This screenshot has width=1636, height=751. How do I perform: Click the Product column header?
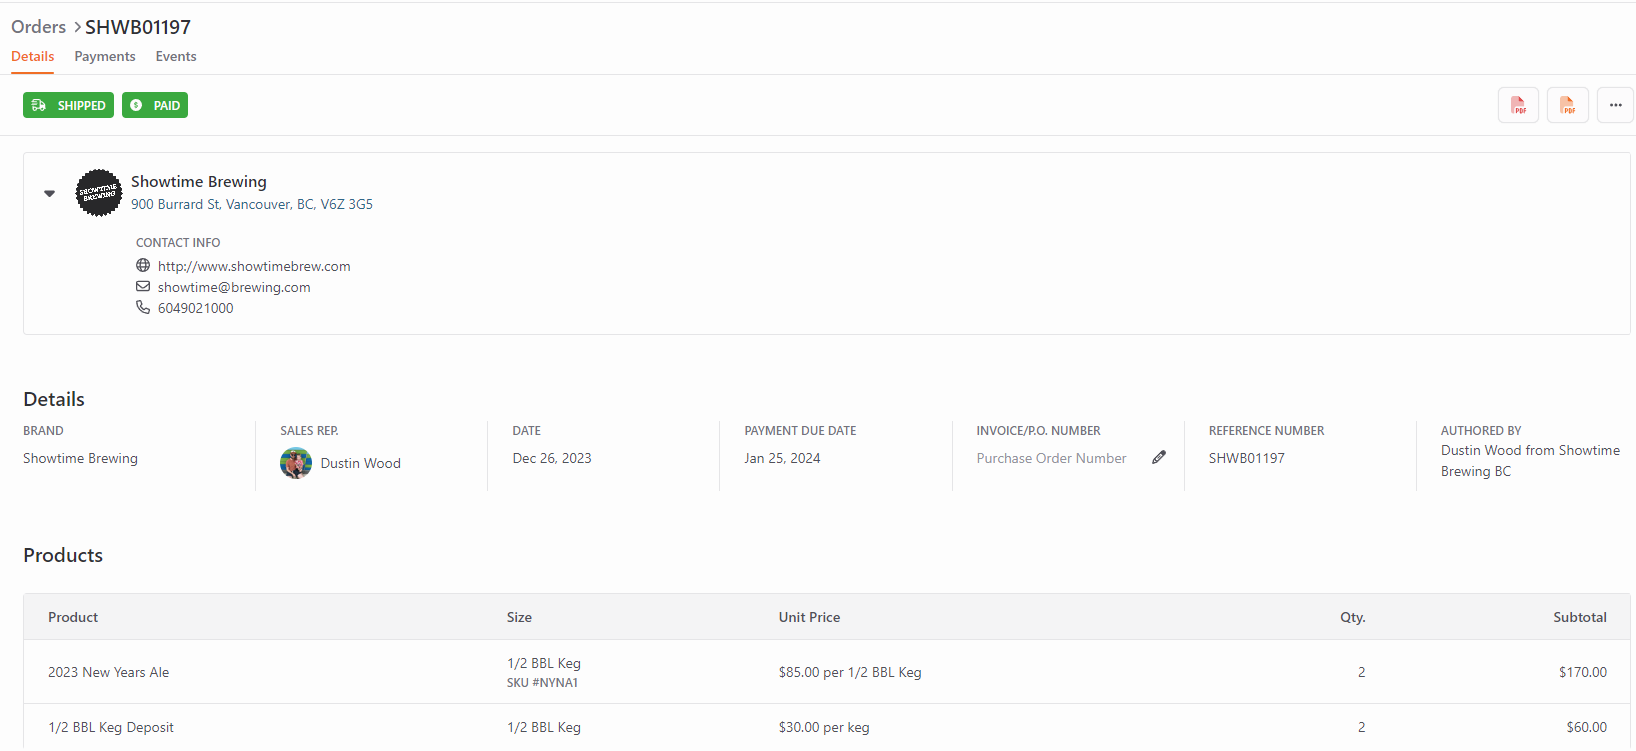(x=73, y=617)
